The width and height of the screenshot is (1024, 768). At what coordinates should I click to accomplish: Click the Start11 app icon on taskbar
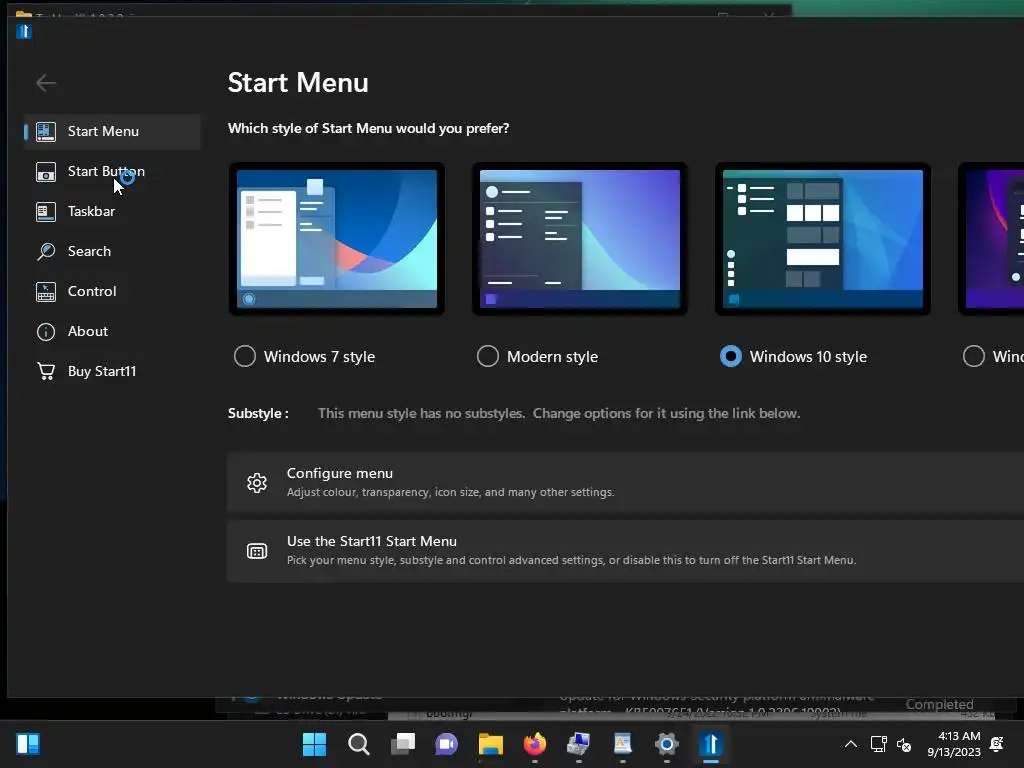tap(711, 744)
